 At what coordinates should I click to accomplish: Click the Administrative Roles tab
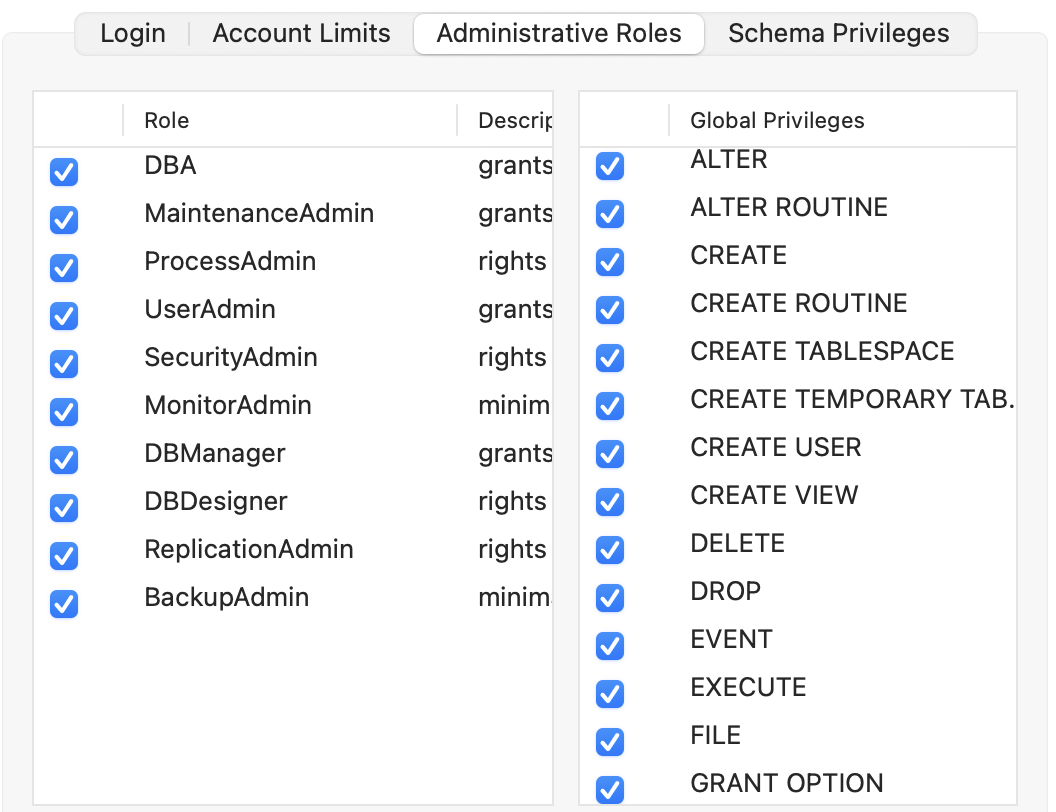pos(559,33)
